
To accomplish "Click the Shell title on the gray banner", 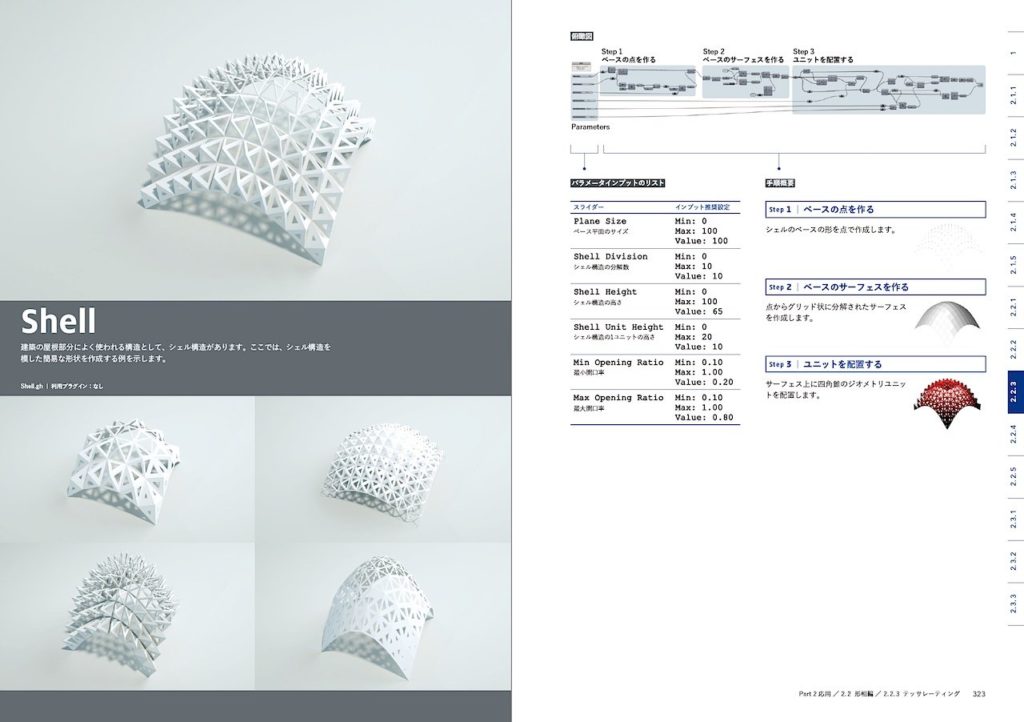I will [59, 322].
